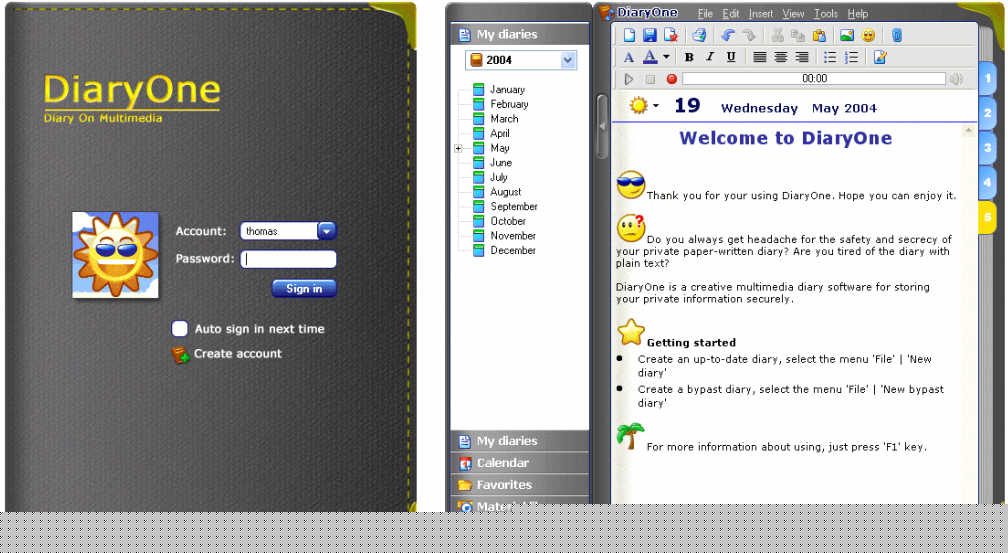Paste from the clipboard icon
Screen dimensions: 1008x553
pos(819,35)
